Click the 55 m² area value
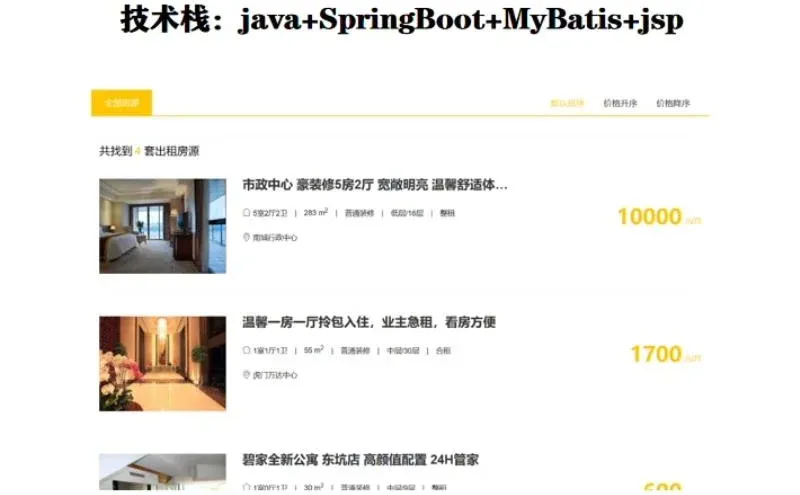 click(314, 350)
